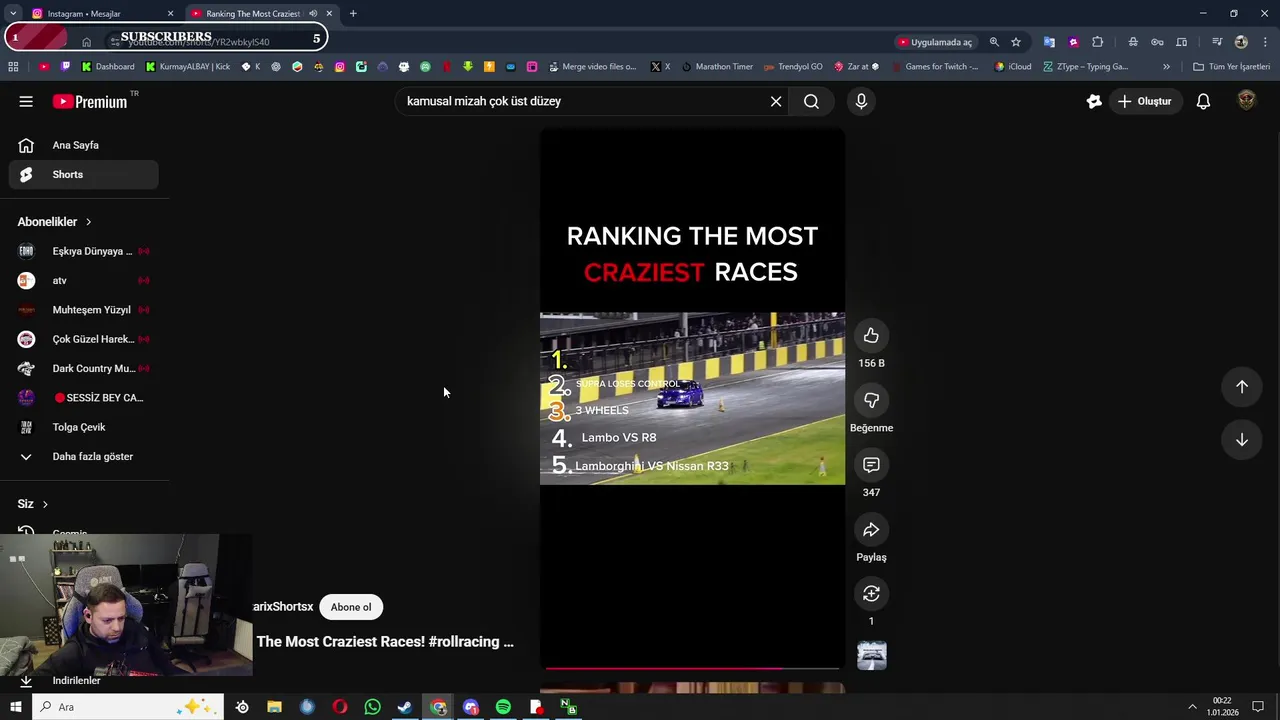Open the YouTube account avatar menu
Screen dimensions: 1280x720
(x=1246, y=100)
